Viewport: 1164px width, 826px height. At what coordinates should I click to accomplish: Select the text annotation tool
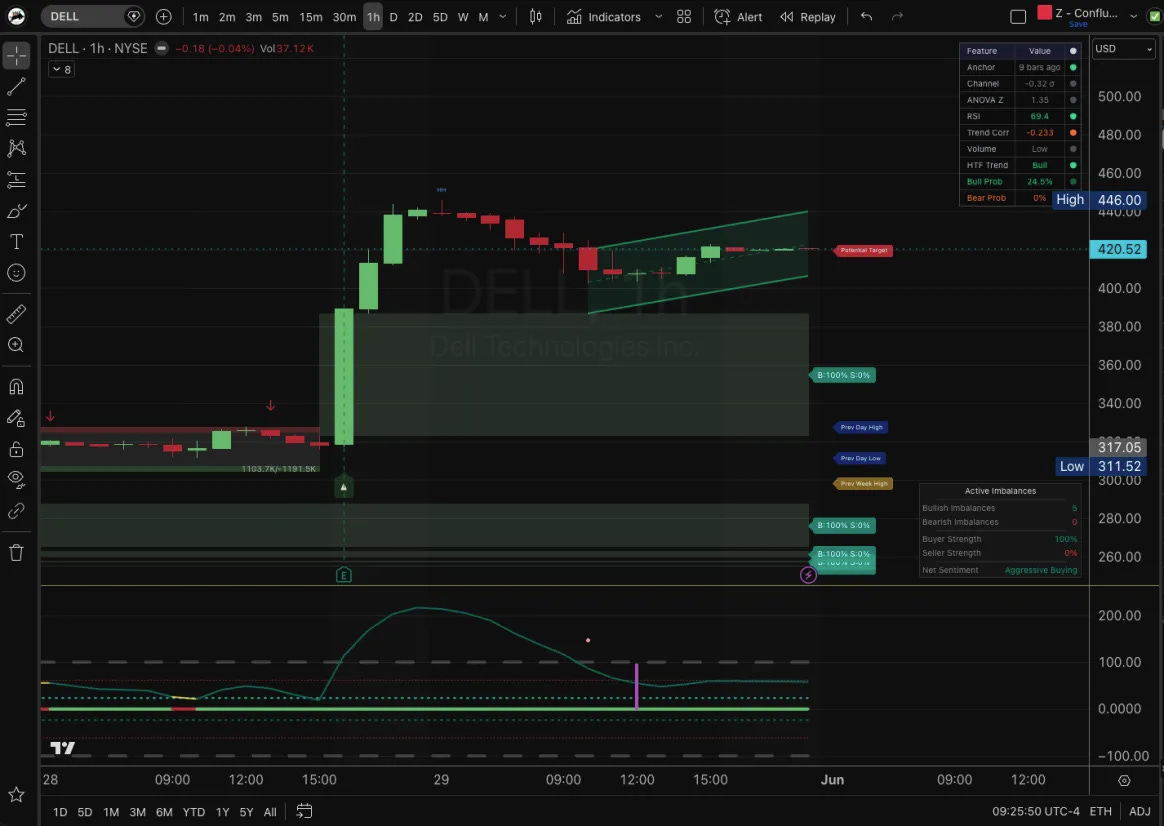click(16, 242)
